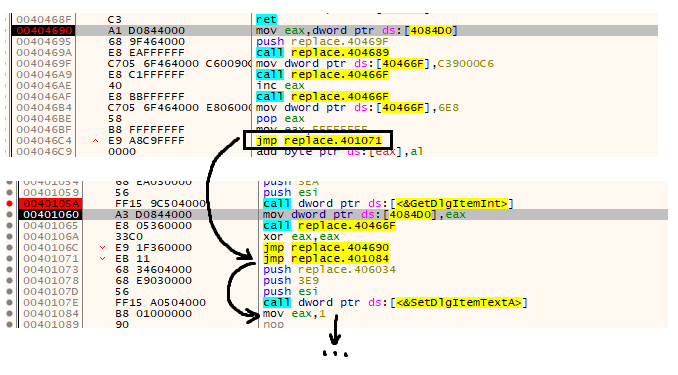Click 'push replace.406034' instruction
678x375 pixels.
[x=329, y=270]
